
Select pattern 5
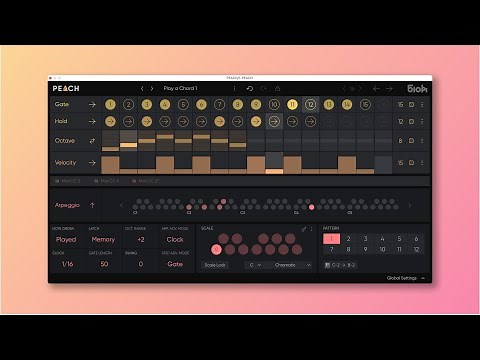399,239
